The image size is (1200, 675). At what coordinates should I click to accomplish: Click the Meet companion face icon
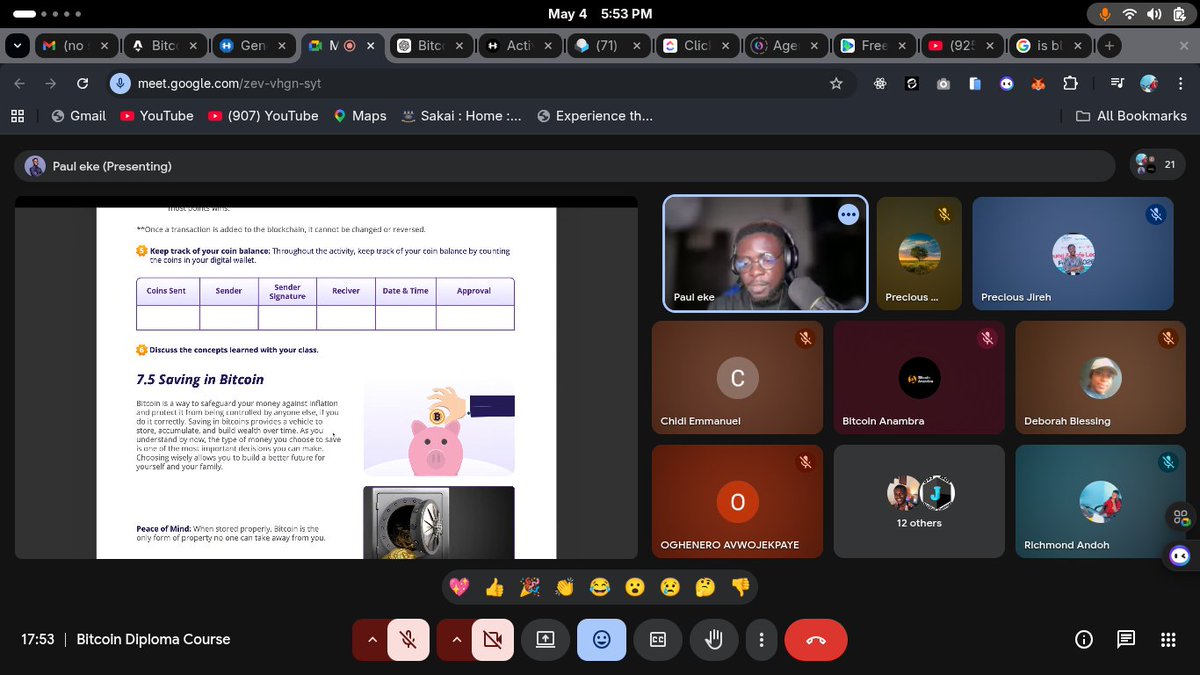tap(1180, 555)
